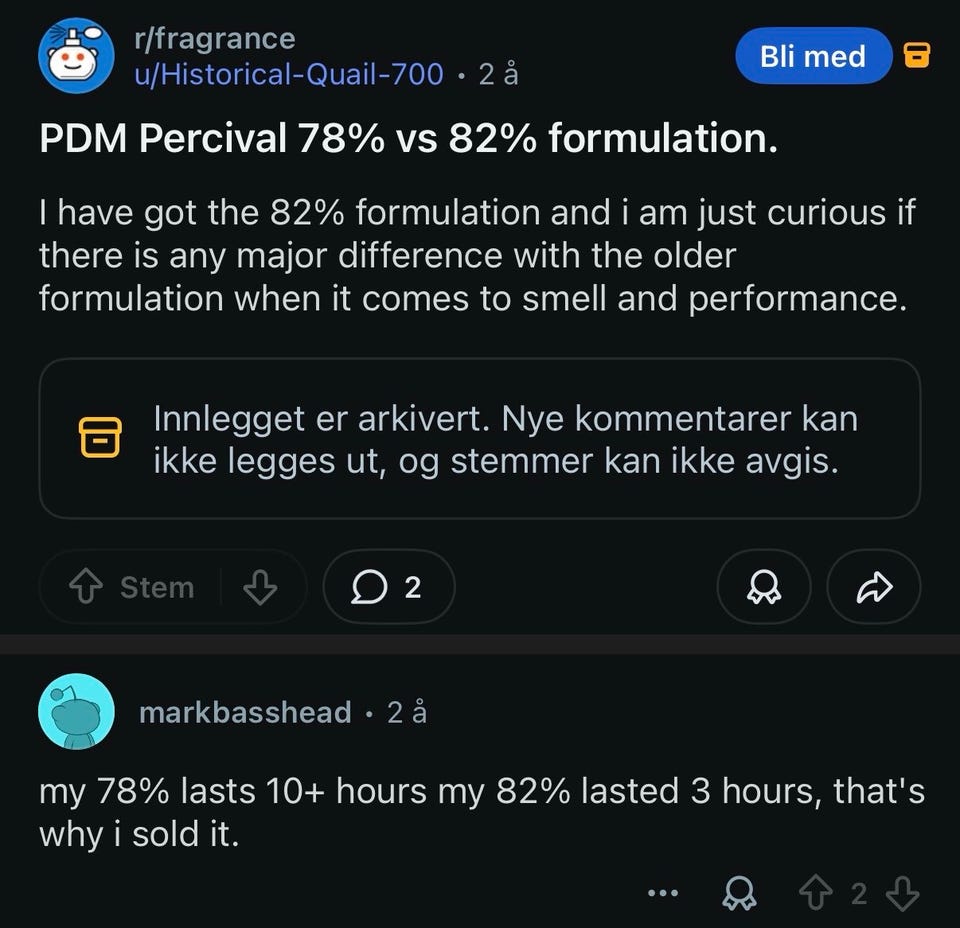
Task: Open the r/fragrance subreddit avatar
Action: pyautogui.click(x=77, y=56)
